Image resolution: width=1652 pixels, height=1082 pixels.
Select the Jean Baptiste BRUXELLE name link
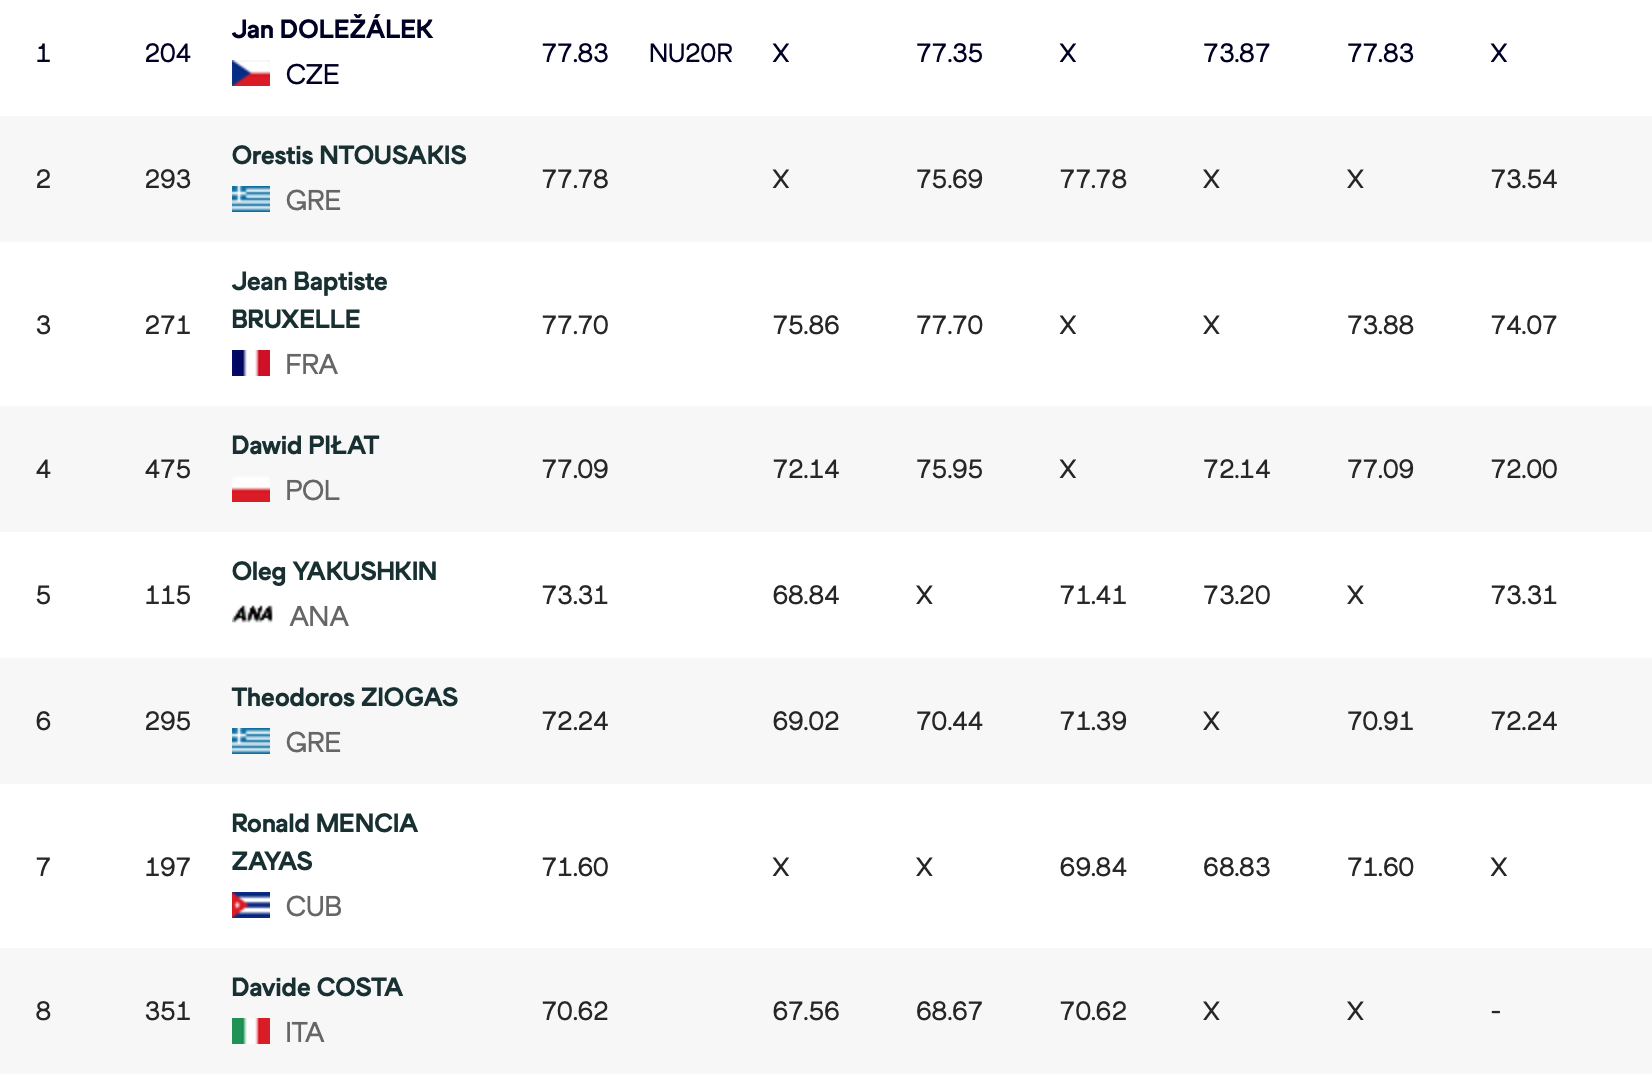click(309, 300)
